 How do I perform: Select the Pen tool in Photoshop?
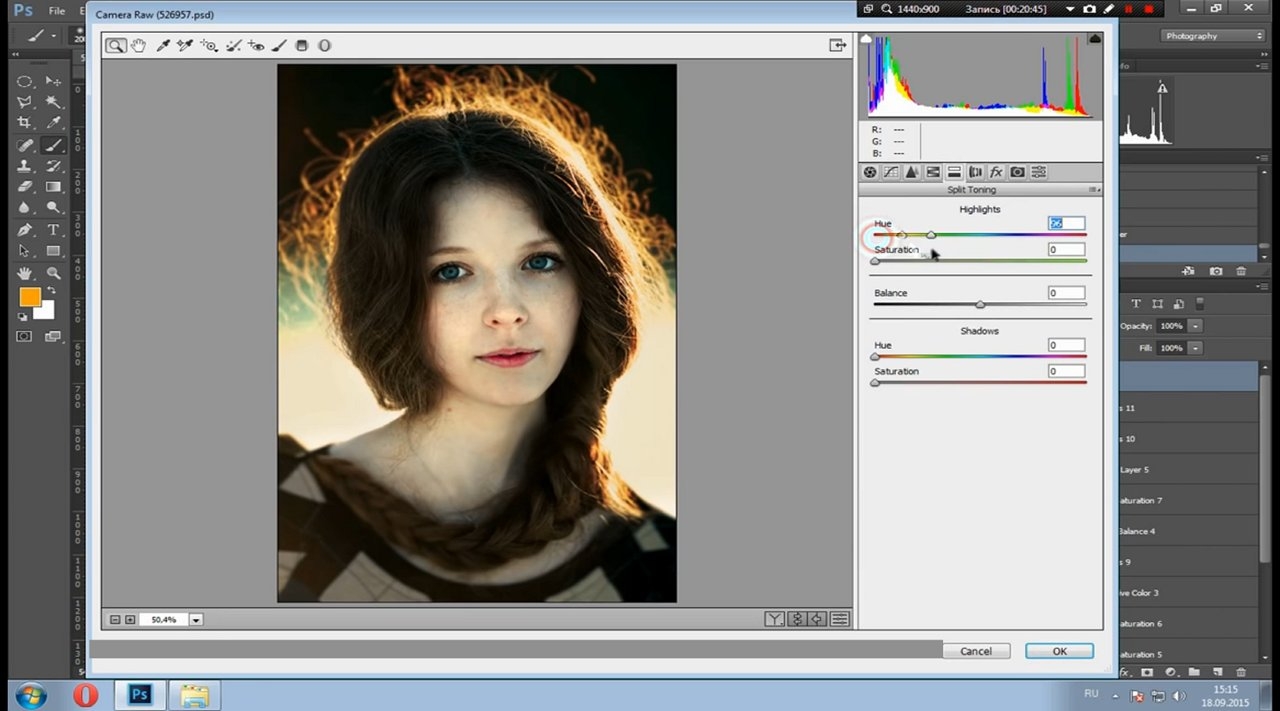[x=25, y=230]
